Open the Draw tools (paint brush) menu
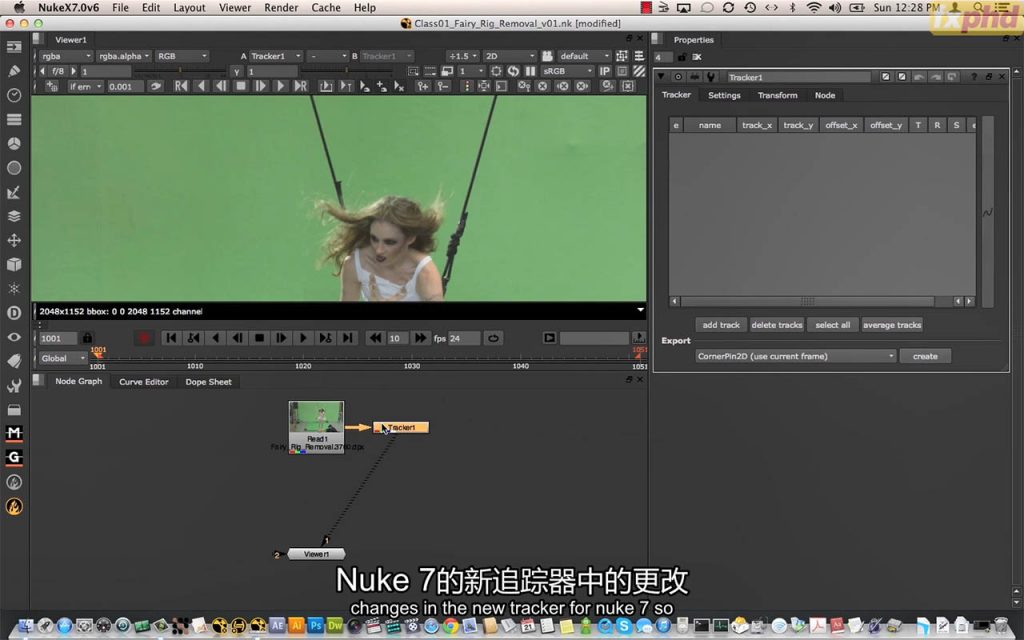The image size is (1024, 640). 14,71
